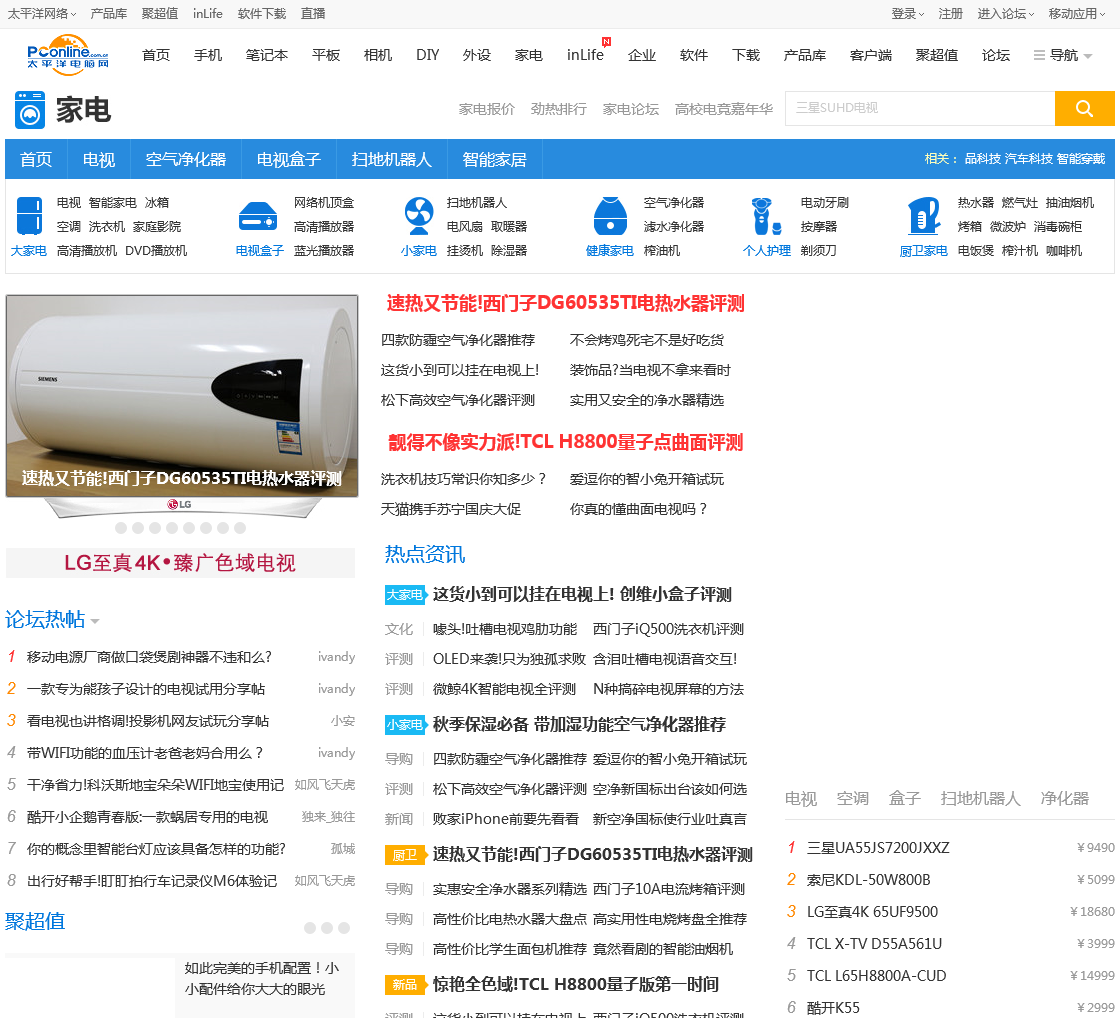Click the 导航 hamburger menu icon

tap(1039, 55)
